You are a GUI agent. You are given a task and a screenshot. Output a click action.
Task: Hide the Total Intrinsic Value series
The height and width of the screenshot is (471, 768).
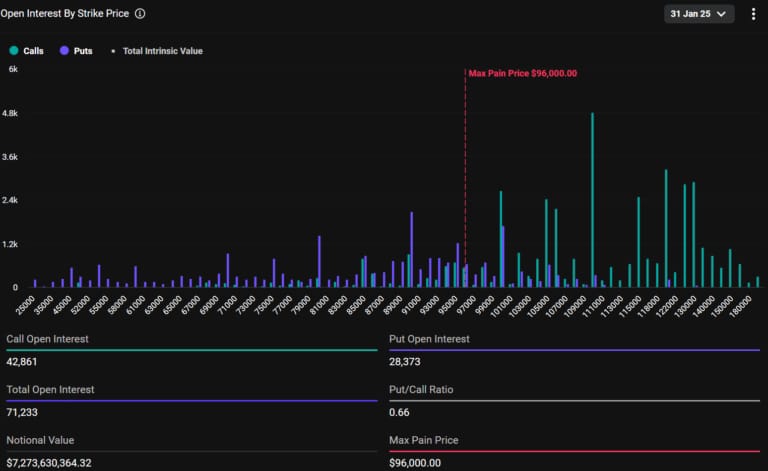click(x=162, y=50)
